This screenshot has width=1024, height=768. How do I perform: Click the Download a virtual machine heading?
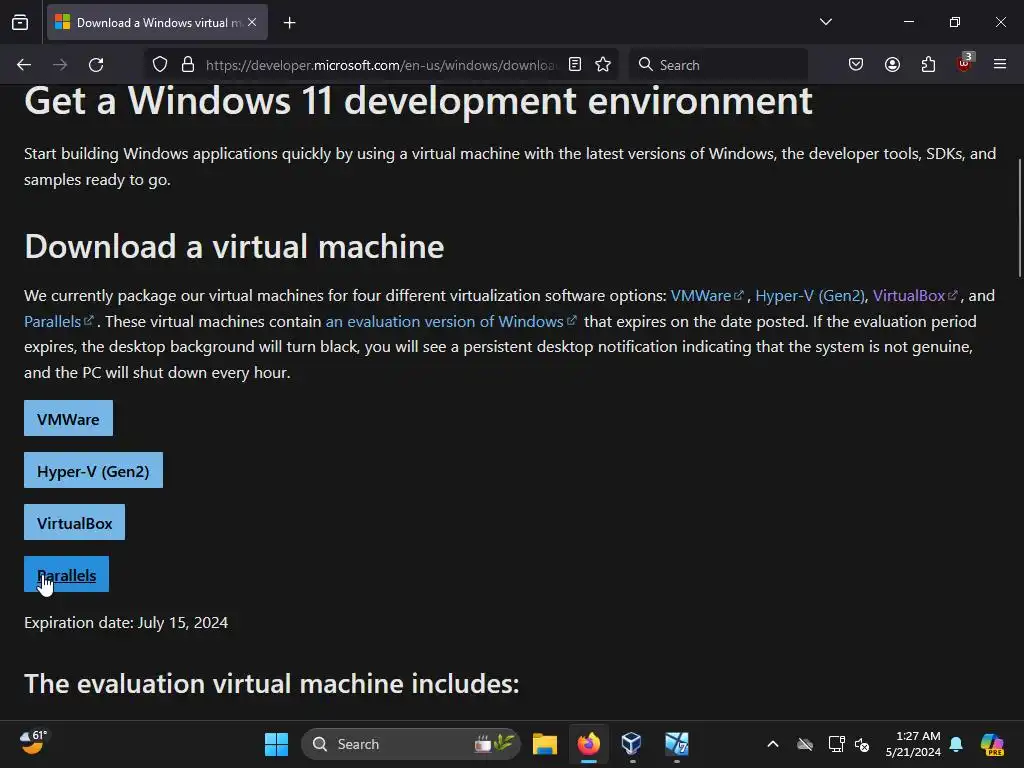[x=234, y=246]
